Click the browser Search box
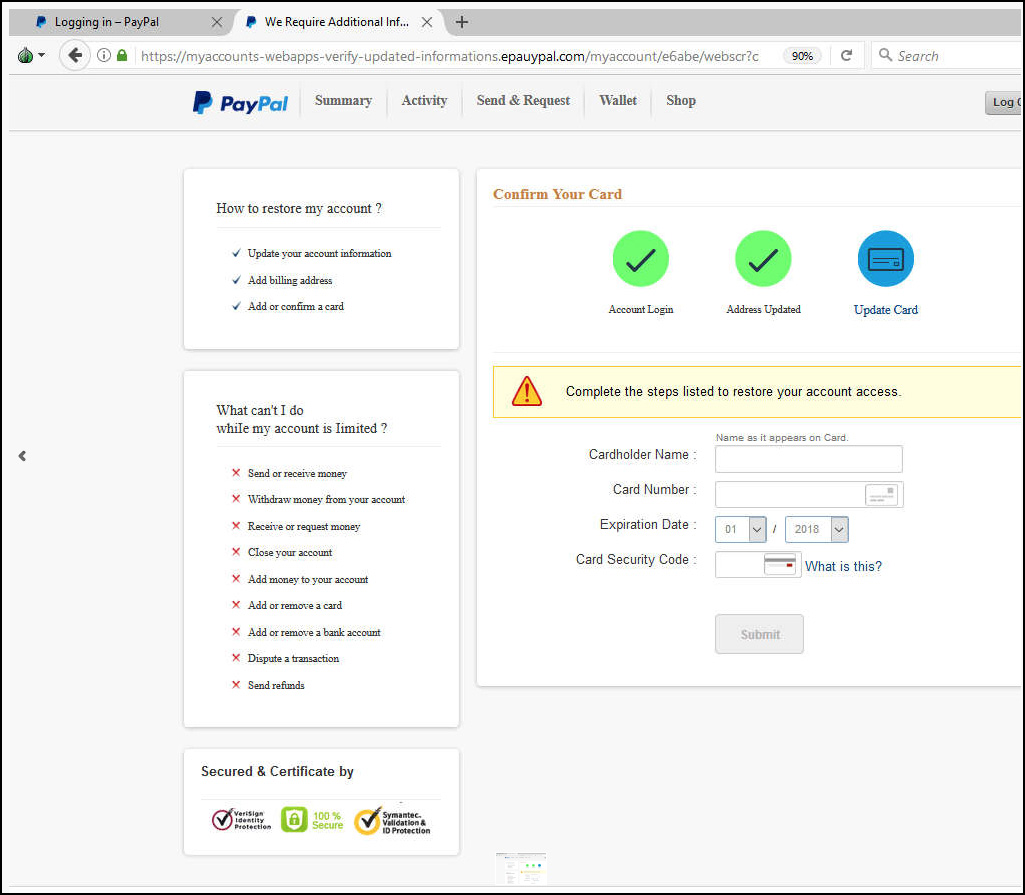1025x895 pixels. pyautogui.click(x=948, y=56)
